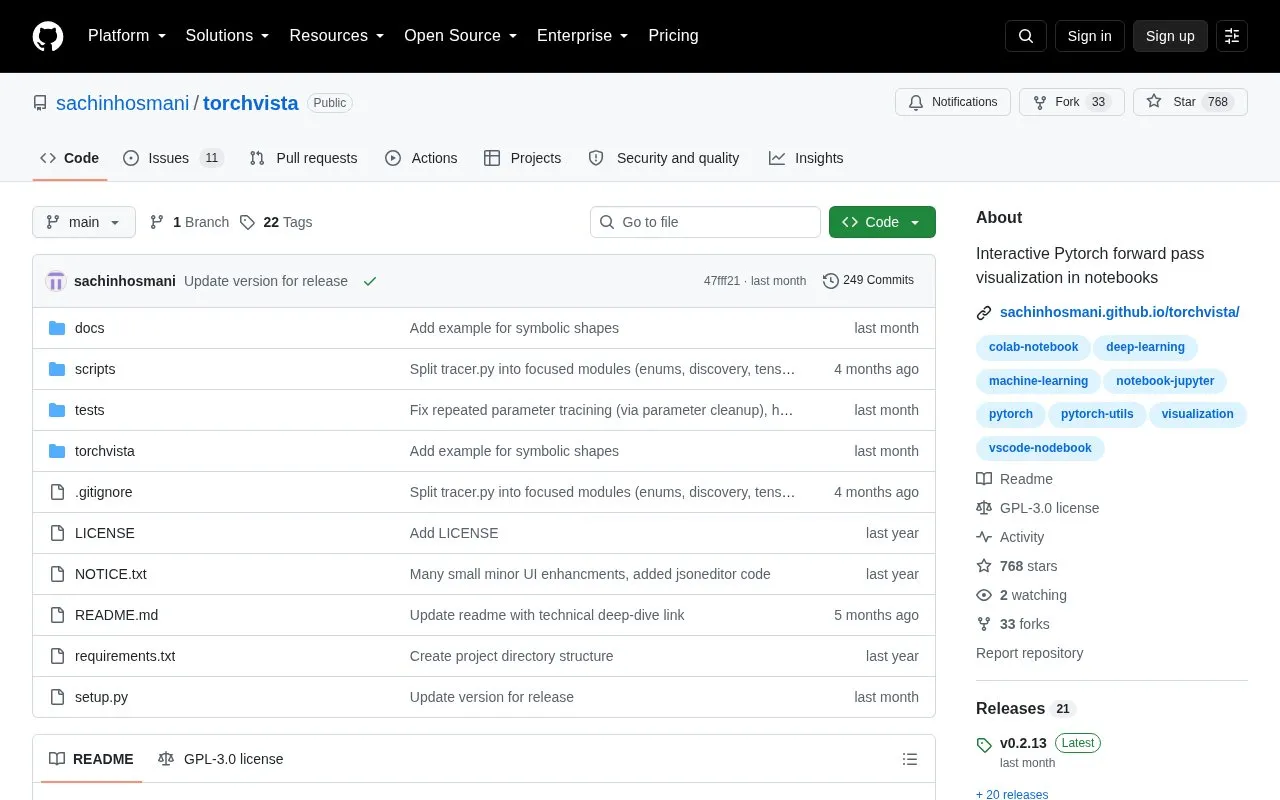This screenshot has width=1280, height=800.
Task: Expand the Platform menu
Action: point(127,36)
